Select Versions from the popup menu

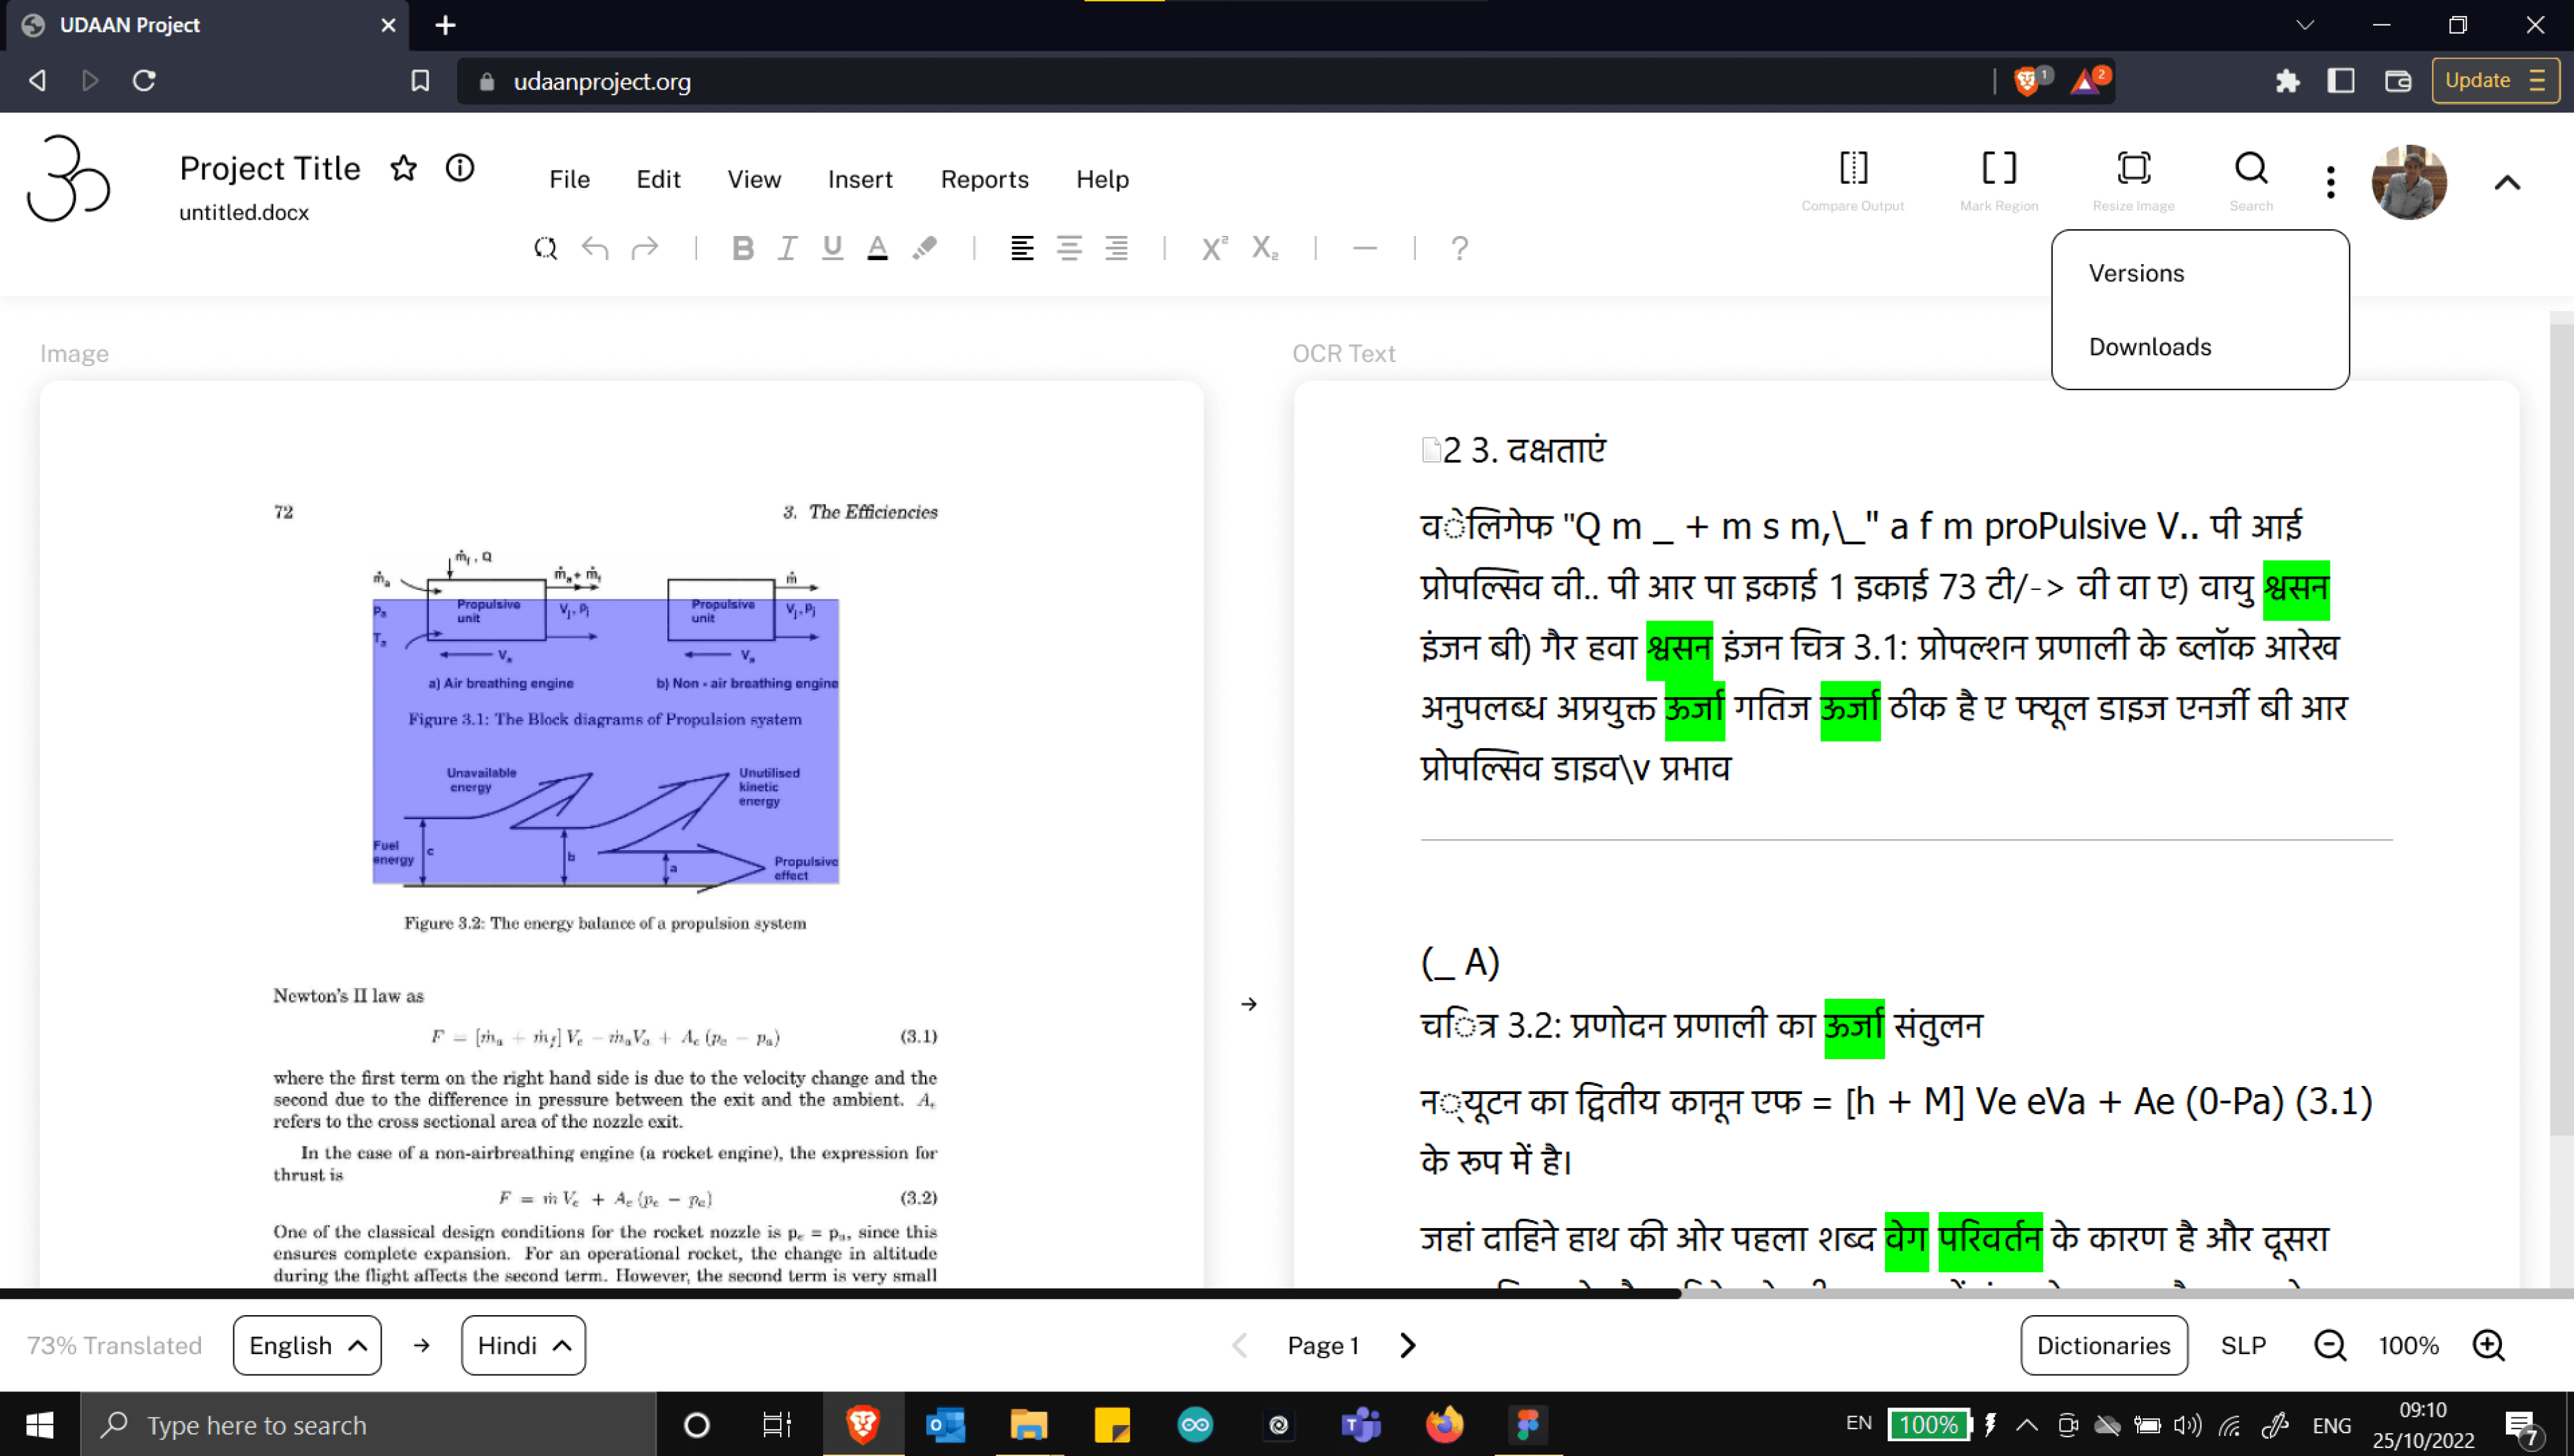point(2136,273)
